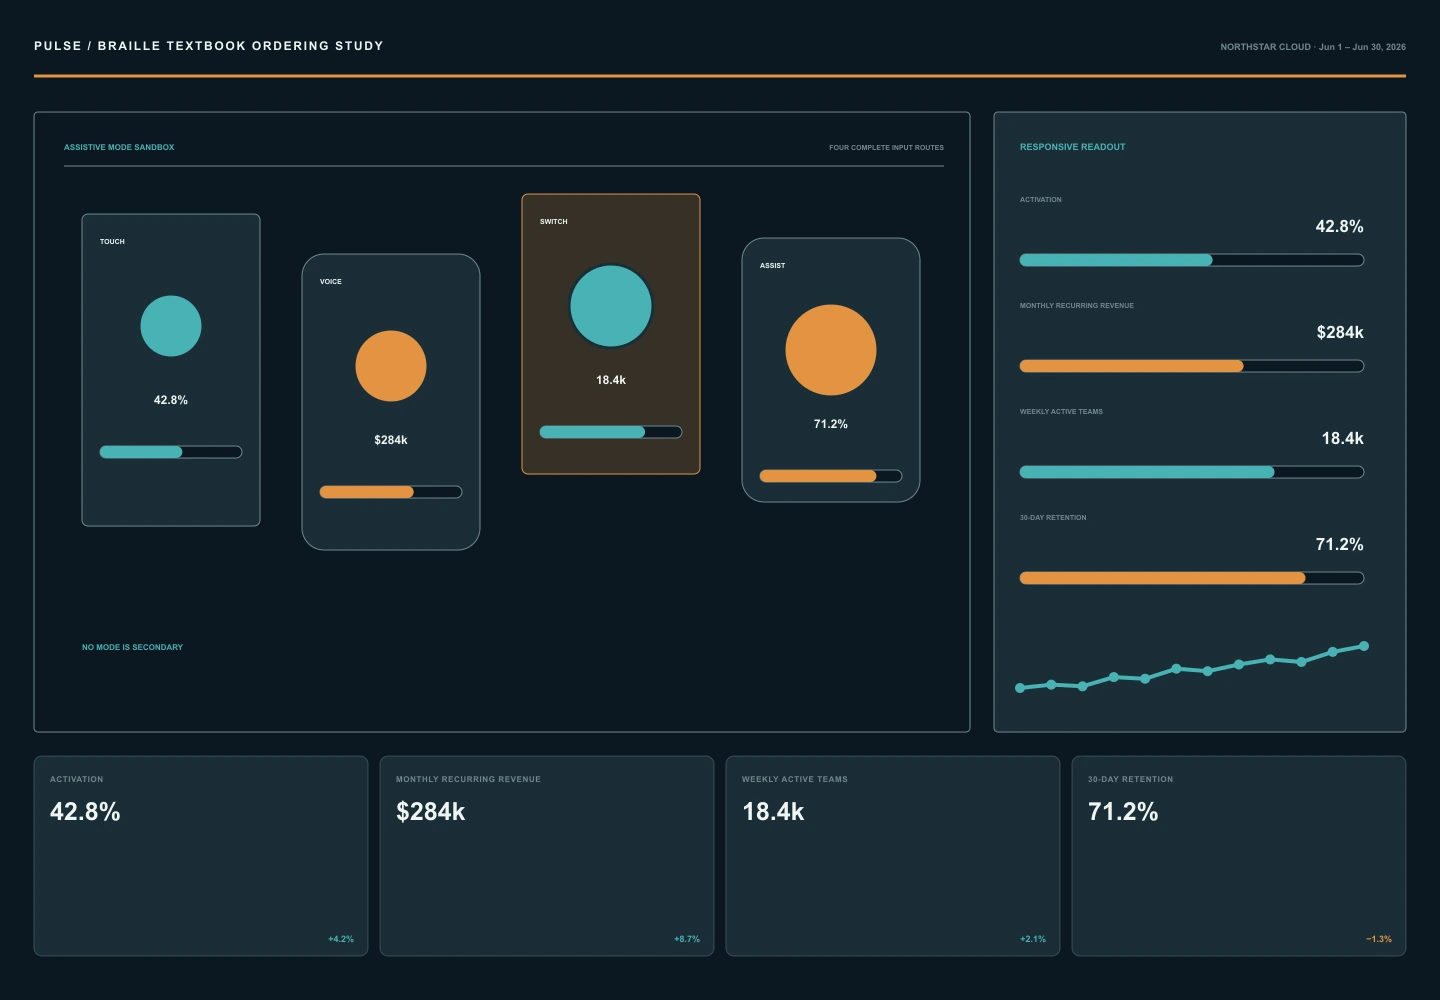Click the SWITCH card progress bar
This screenshot has width=1440, height=1000.
pos(611,432)
